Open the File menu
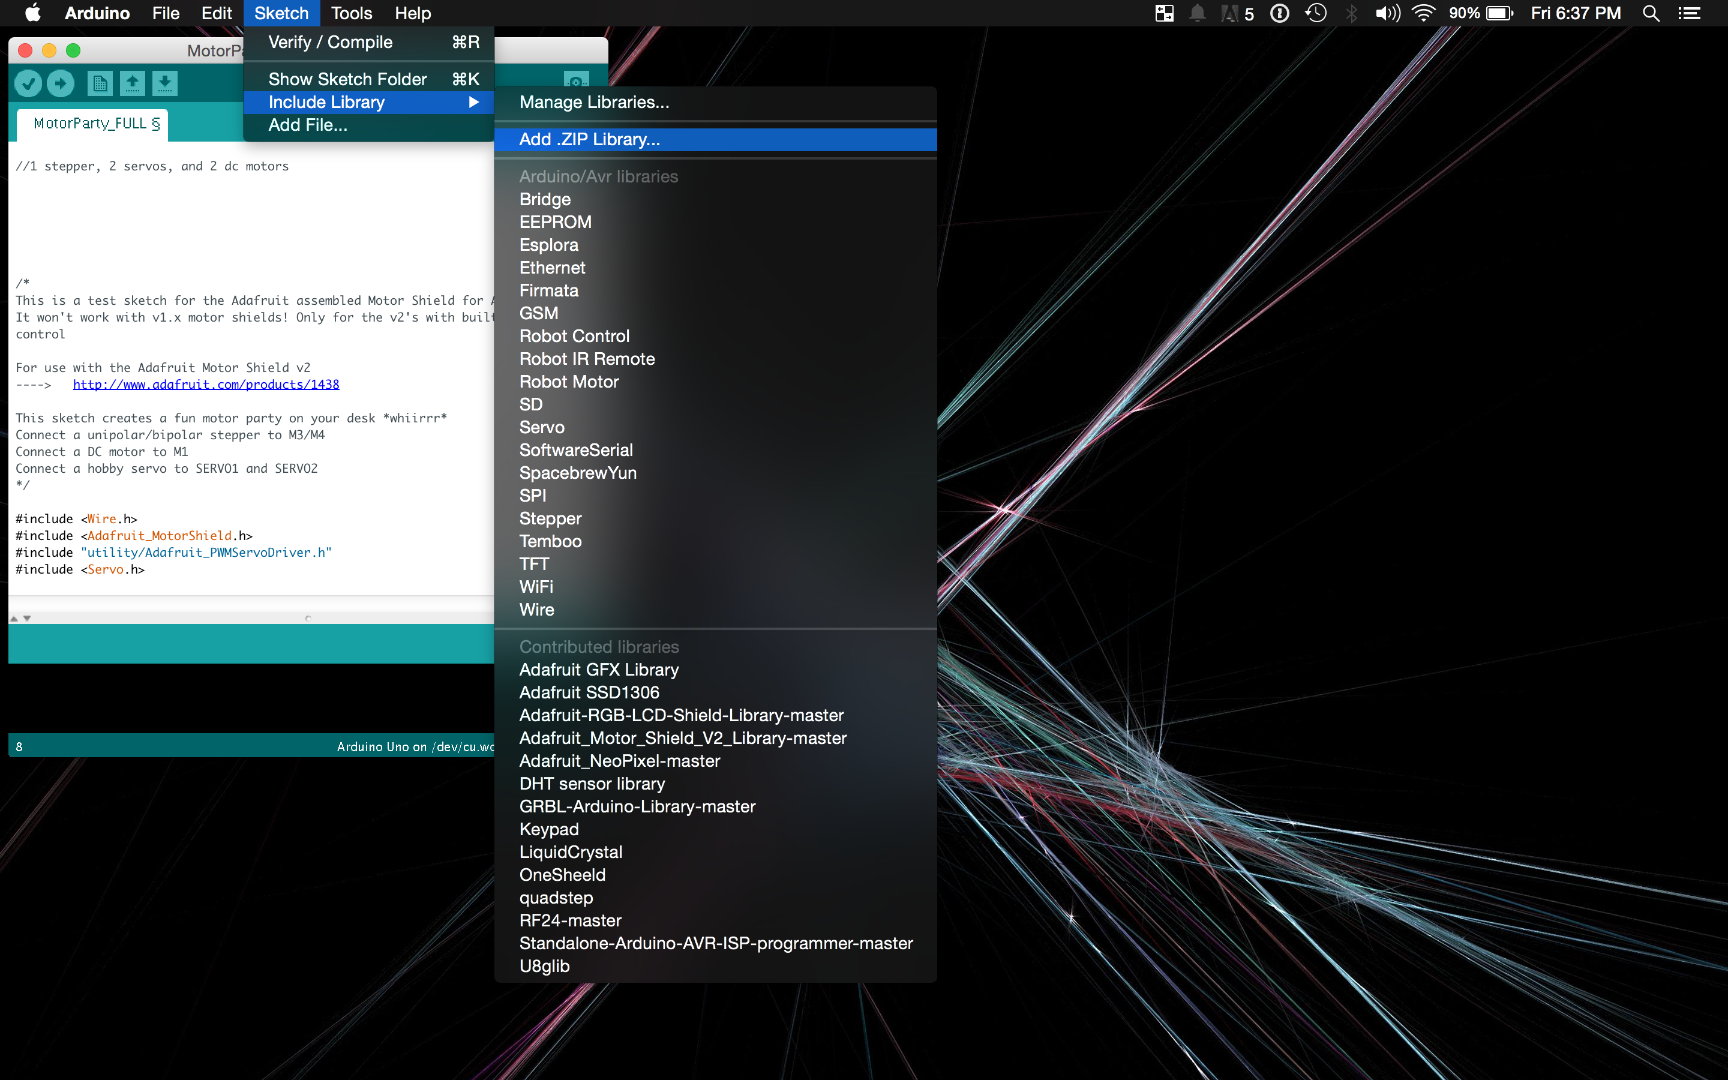The image size is (1728, 1080). (166, 13)
